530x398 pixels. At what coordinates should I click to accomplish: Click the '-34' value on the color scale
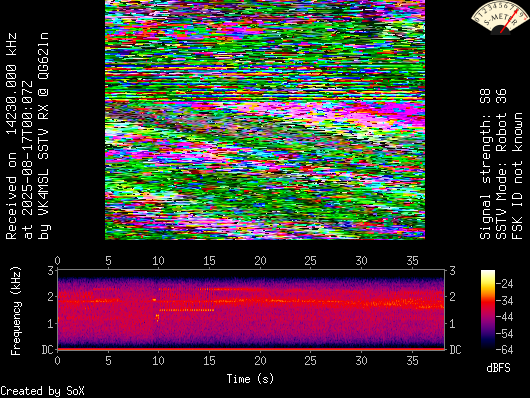click(504, 300)
